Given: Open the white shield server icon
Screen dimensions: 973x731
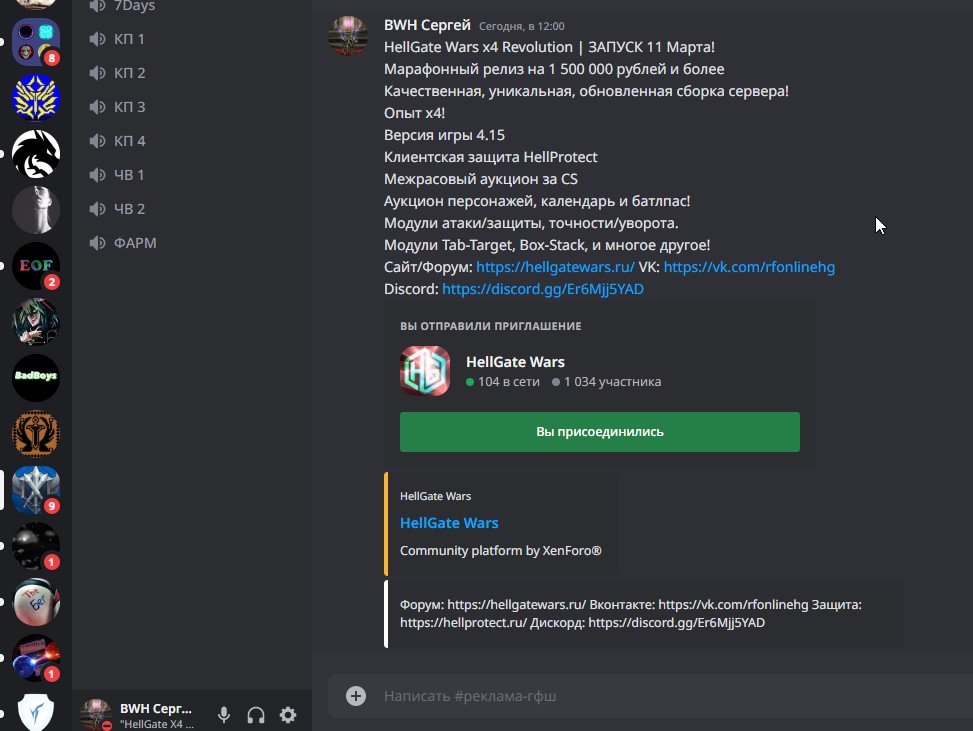Looking at the screenshot, I should pos(36,711).
